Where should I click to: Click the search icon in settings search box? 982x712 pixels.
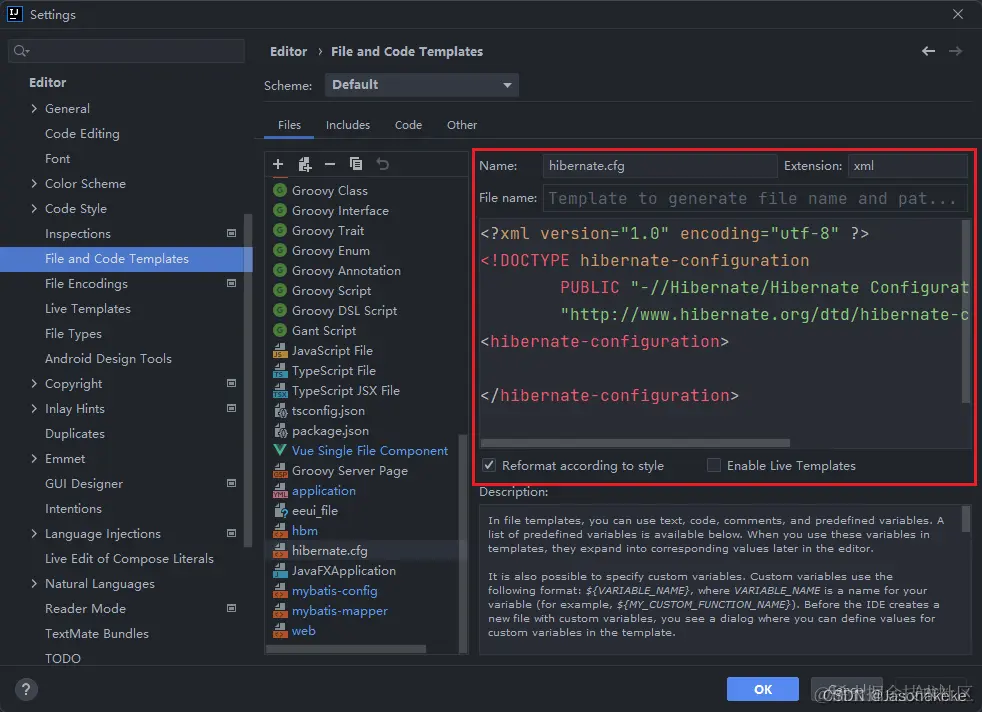click(x=21, y=51)
